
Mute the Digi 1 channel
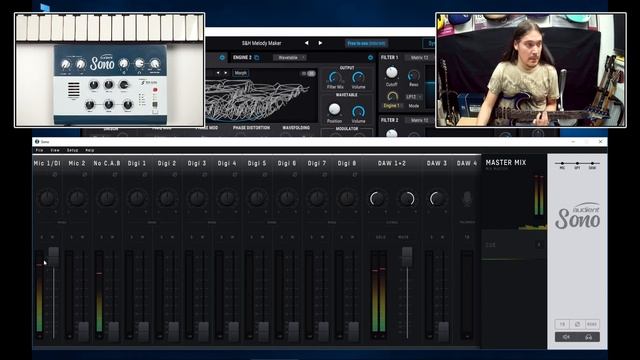[142, 237]
